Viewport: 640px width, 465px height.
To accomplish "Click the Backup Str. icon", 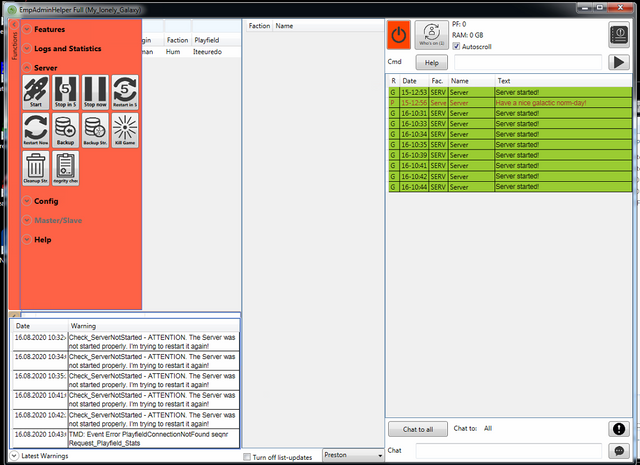I will (96, 130).
